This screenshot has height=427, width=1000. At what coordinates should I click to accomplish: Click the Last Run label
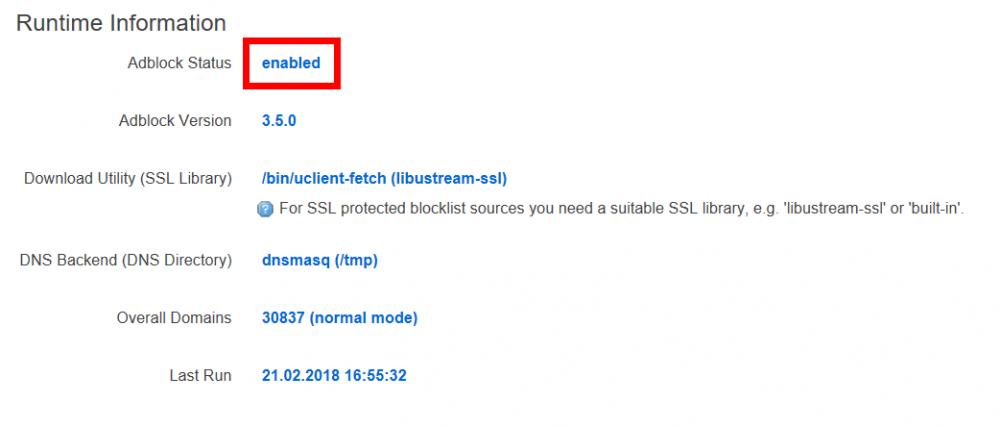[x=200, y=376]
